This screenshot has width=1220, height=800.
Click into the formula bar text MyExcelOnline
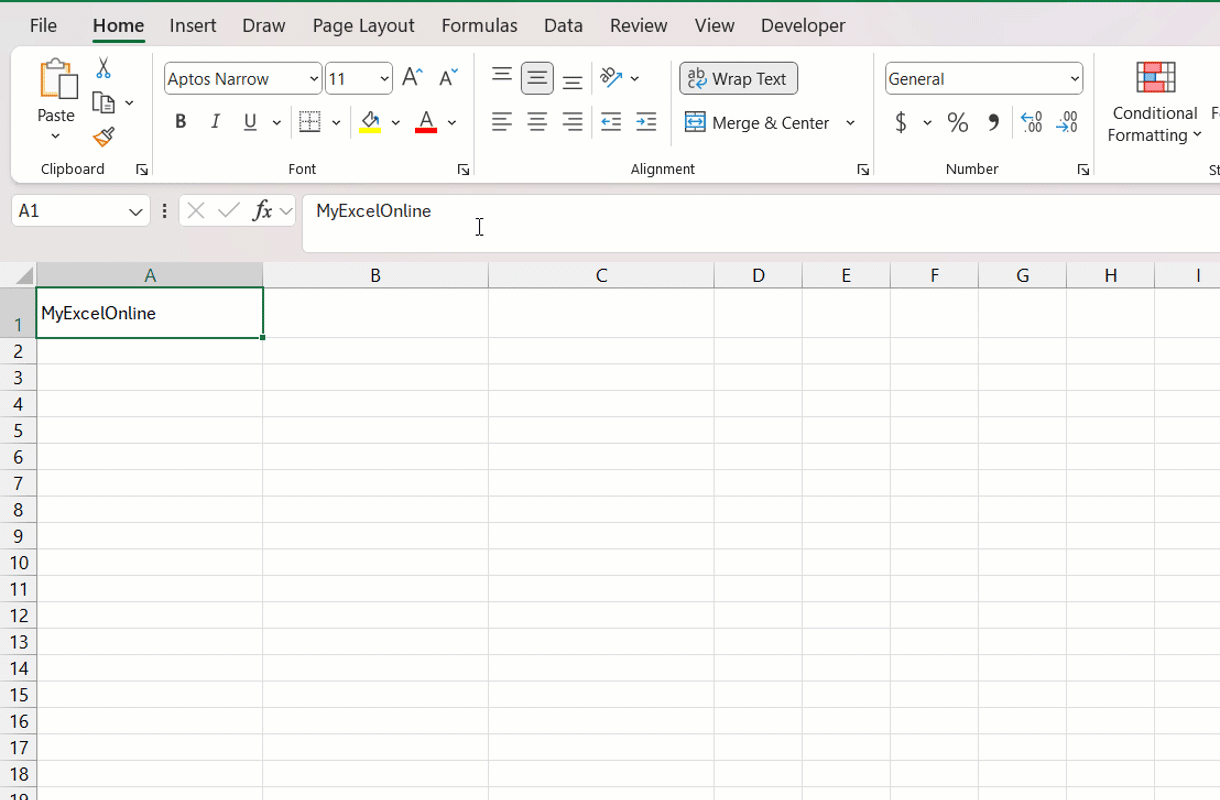click(x=373, y=211)
